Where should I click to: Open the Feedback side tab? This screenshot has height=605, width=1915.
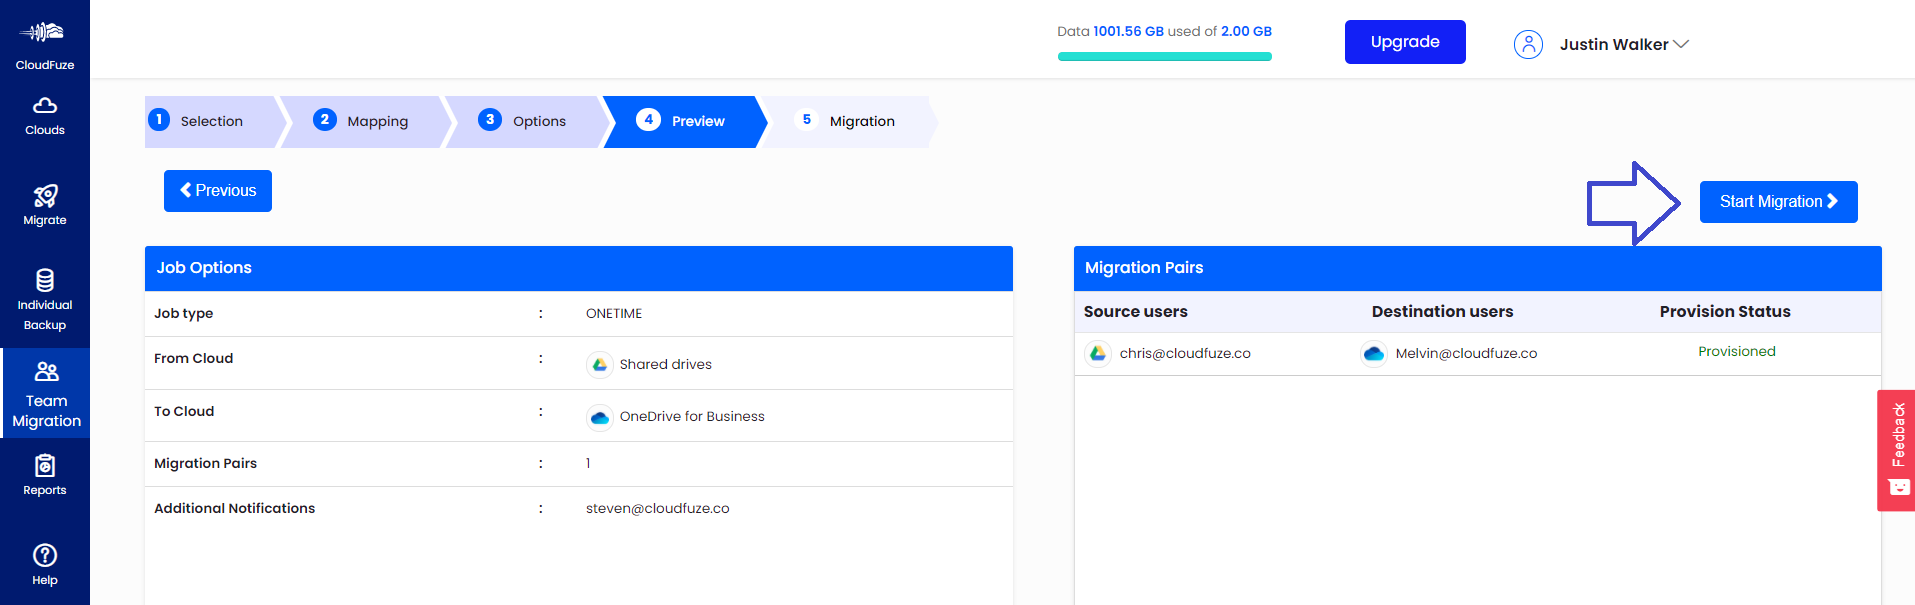click(1896, 450)
